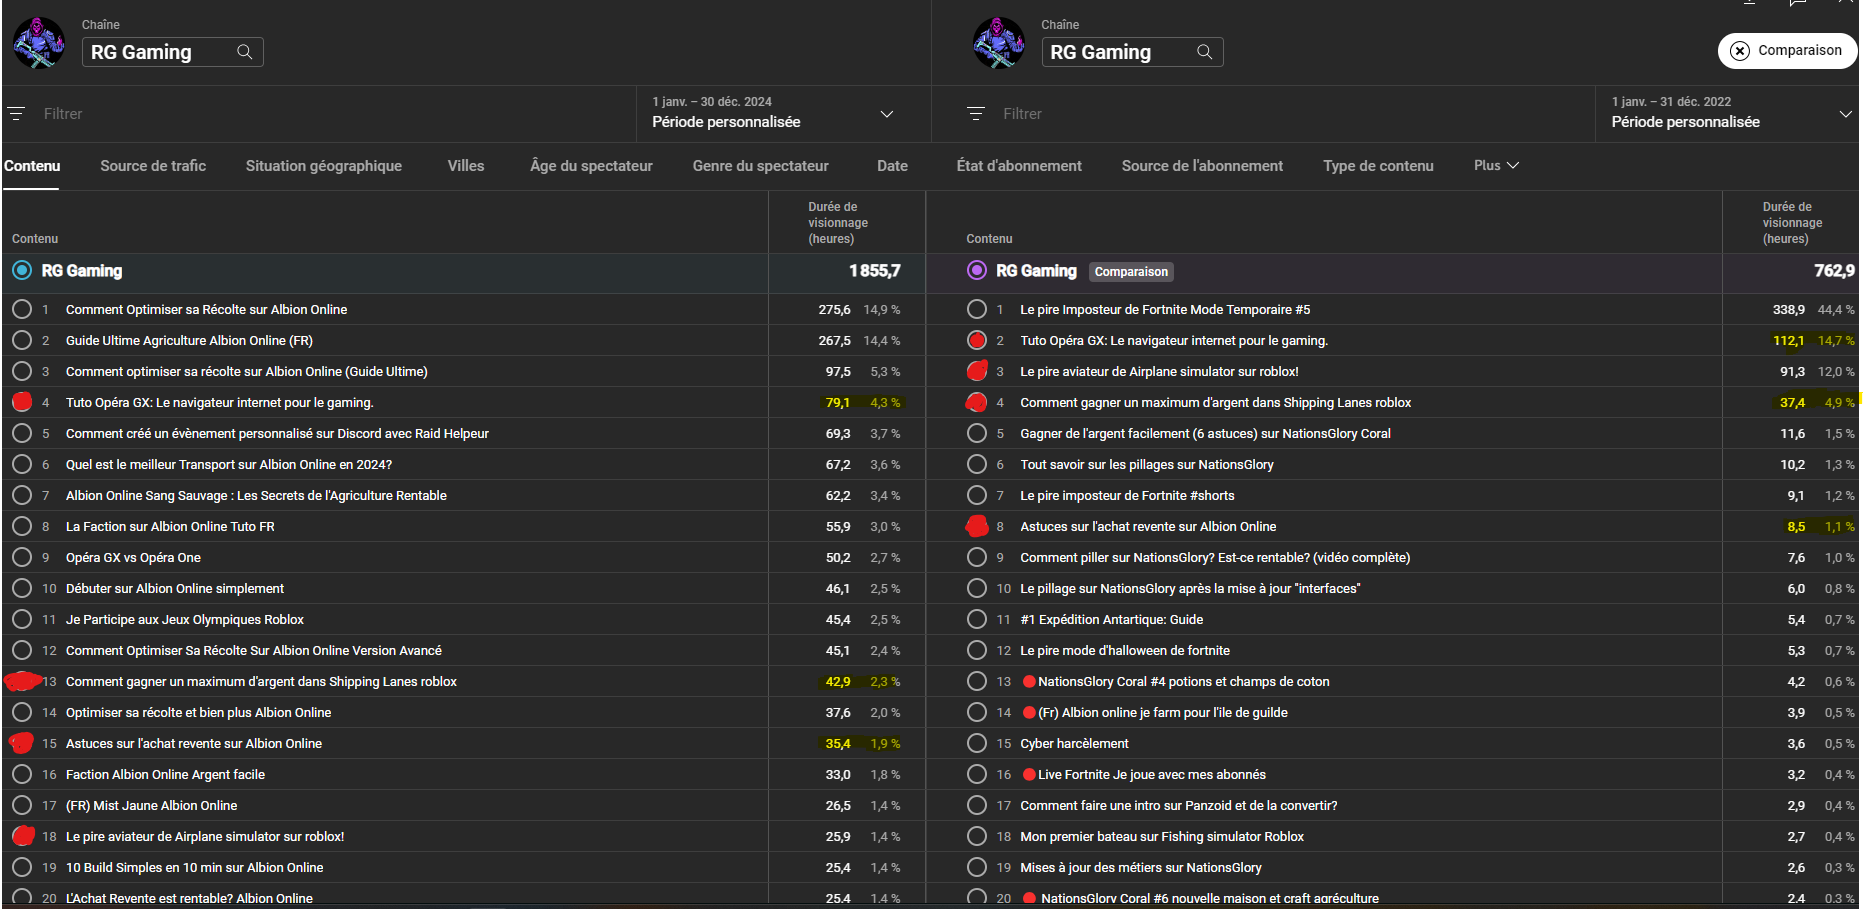This screenshot has height=909, width=1864.
Task: Open the Villes tab
Action: [x=466, y=166]
